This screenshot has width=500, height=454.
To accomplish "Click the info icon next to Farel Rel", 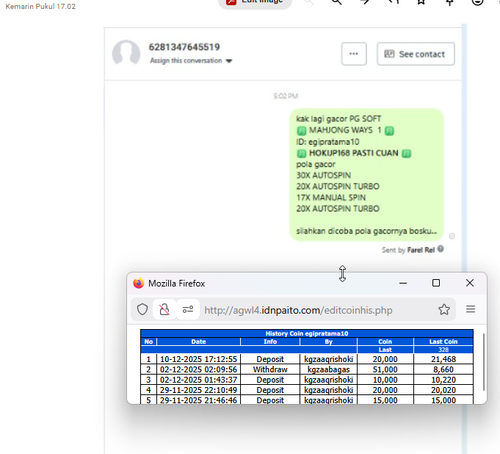I will click(x=441, y=249).
